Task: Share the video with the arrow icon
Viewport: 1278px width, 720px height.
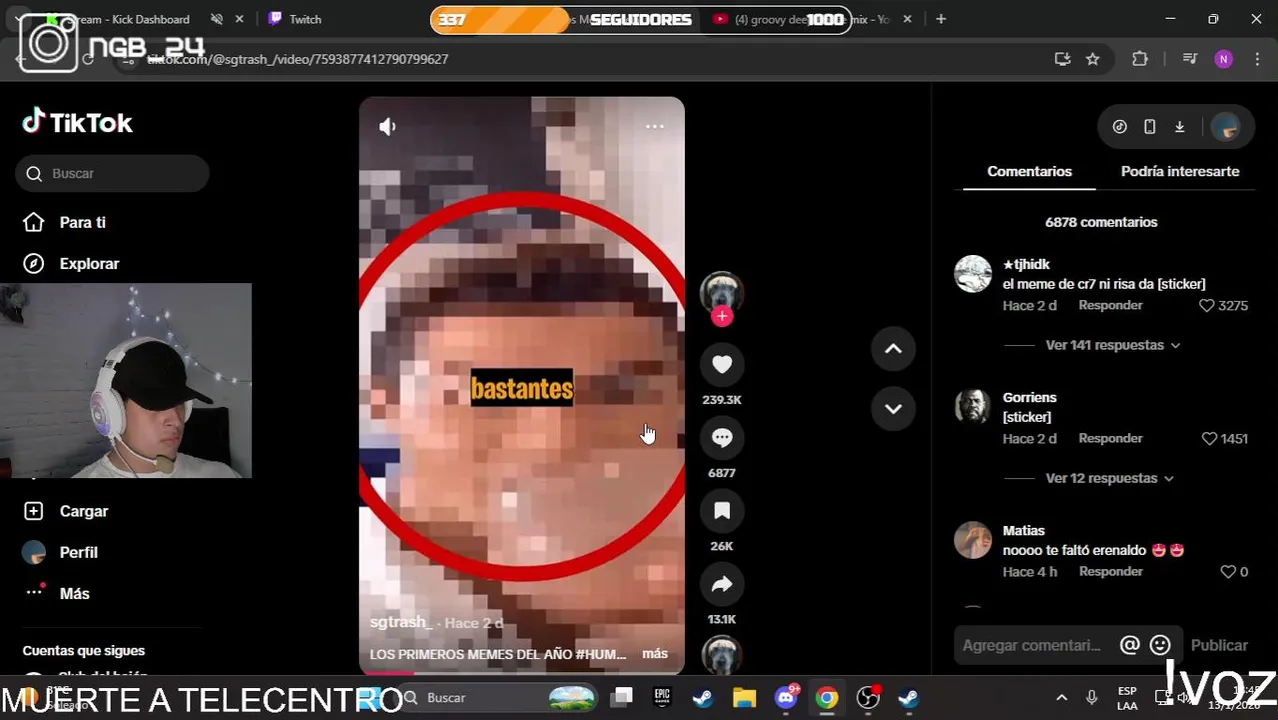Action: [x=722, y=584]
